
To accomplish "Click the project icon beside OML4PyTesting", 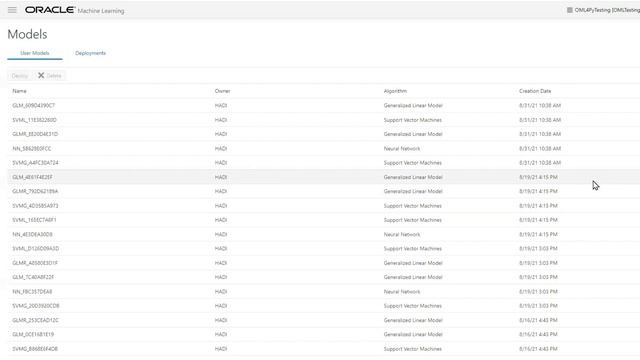I will (570, 10).
